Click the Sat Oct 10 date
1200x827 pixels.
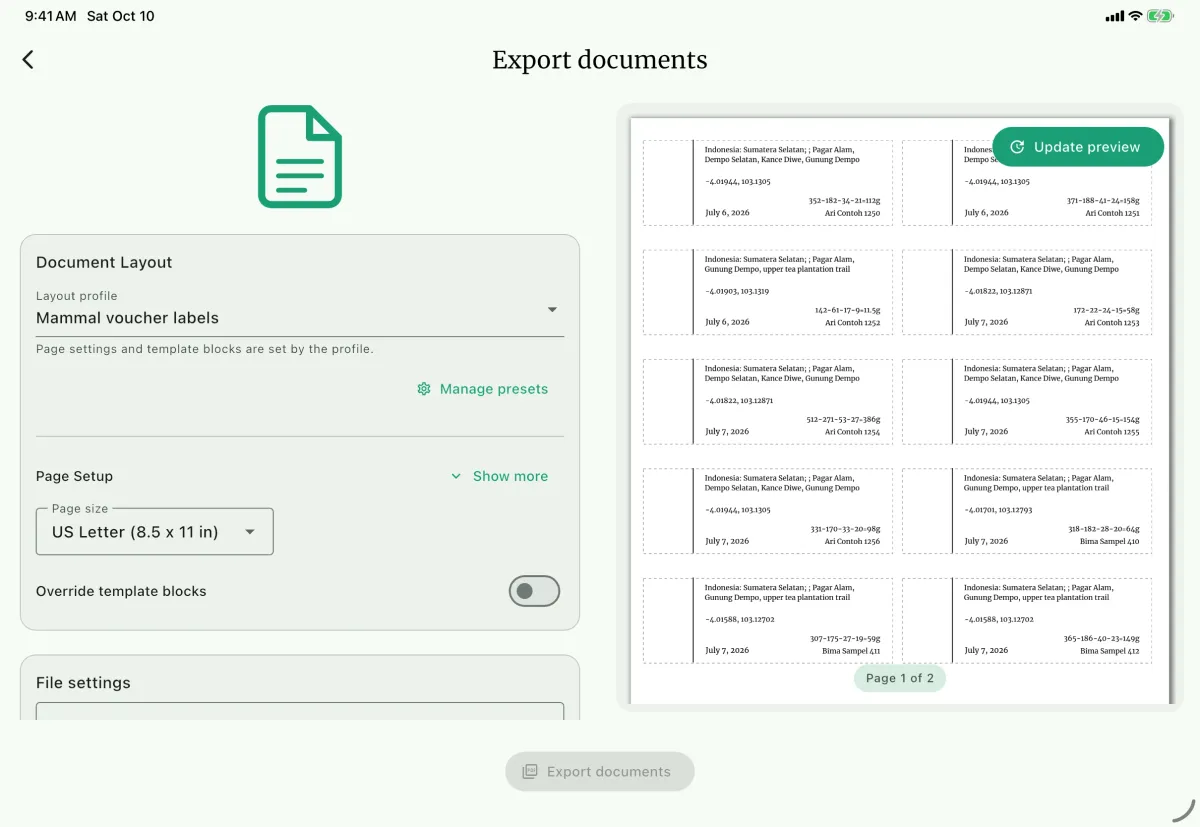coord(121,16)
